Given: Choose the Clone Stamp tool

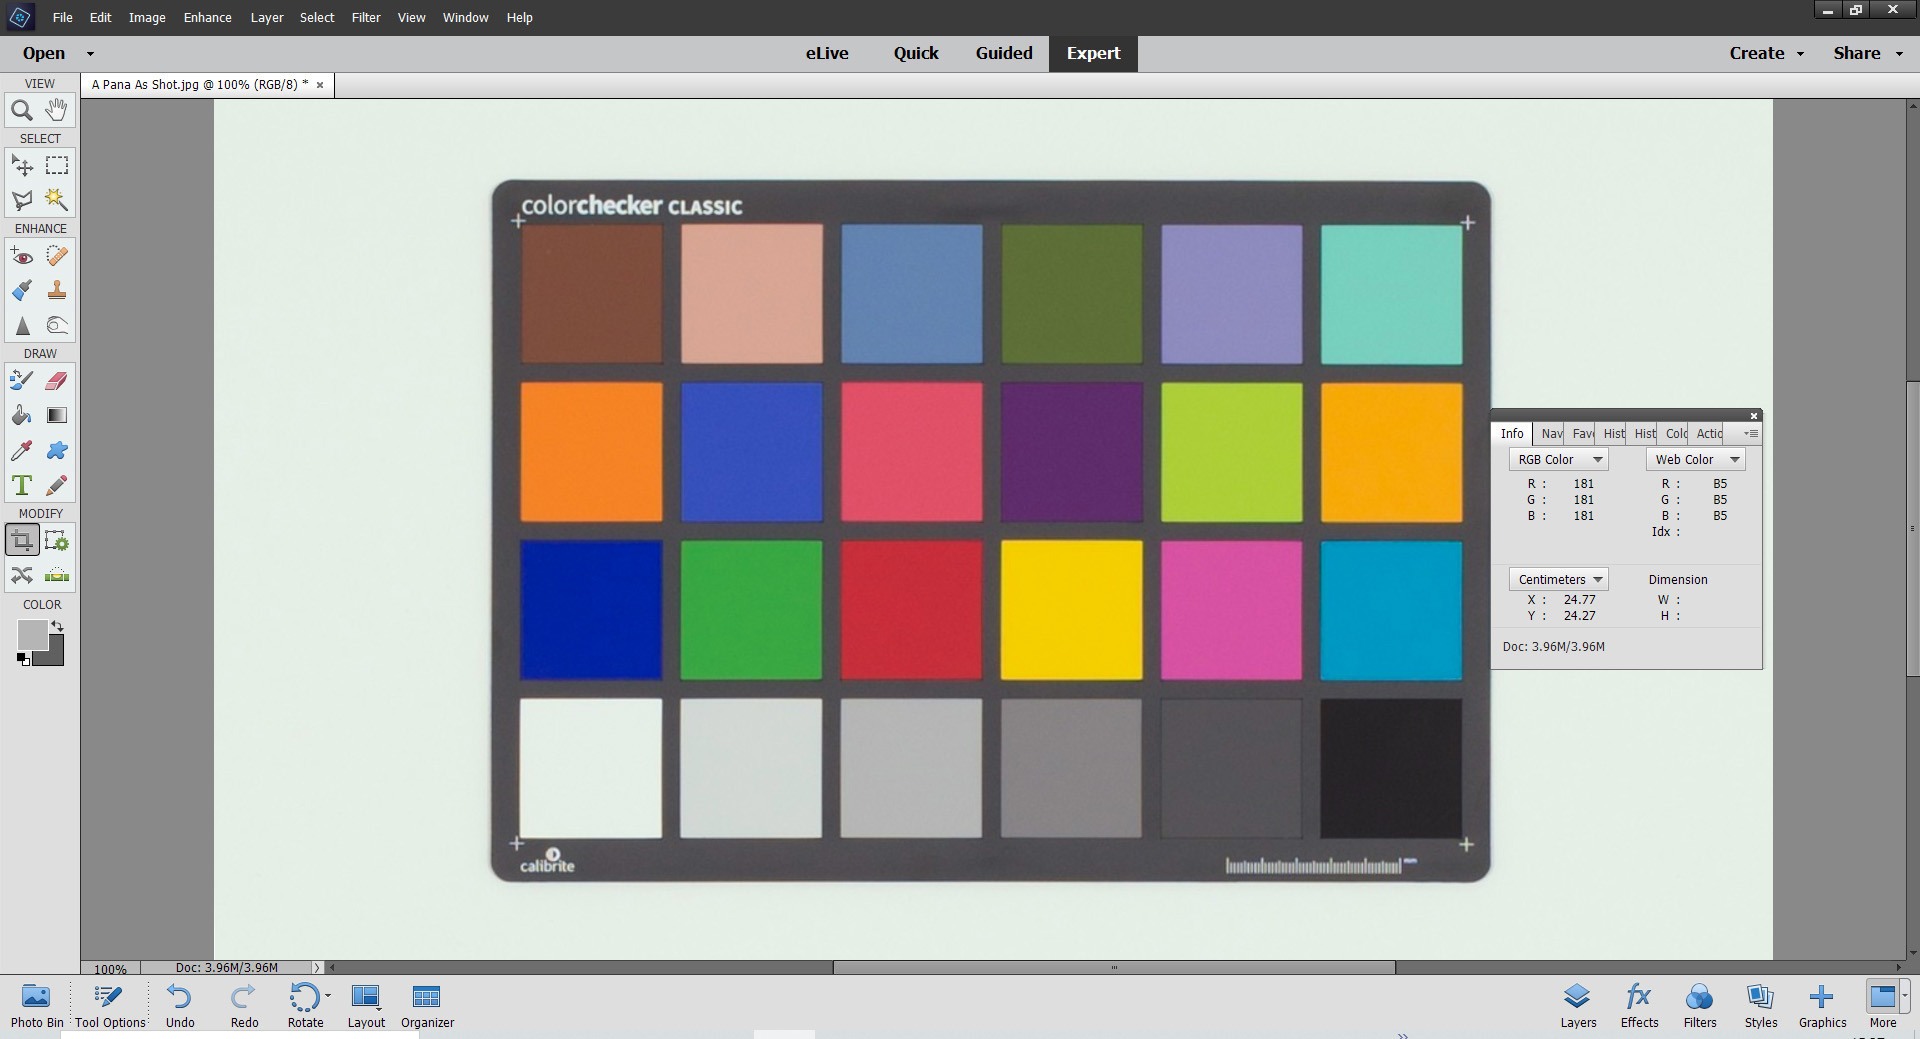Looking at the screenshot, I should point(57,291).
